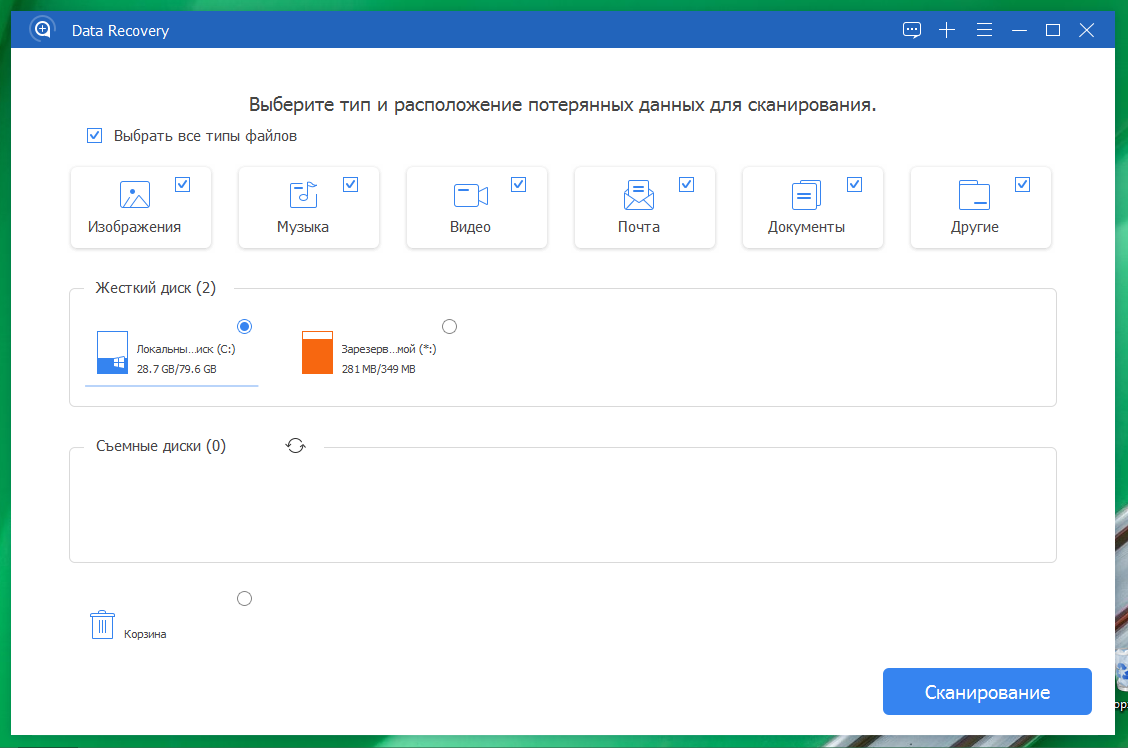Click the Recycle Bin (Корзина) icon

pos(102,625)
